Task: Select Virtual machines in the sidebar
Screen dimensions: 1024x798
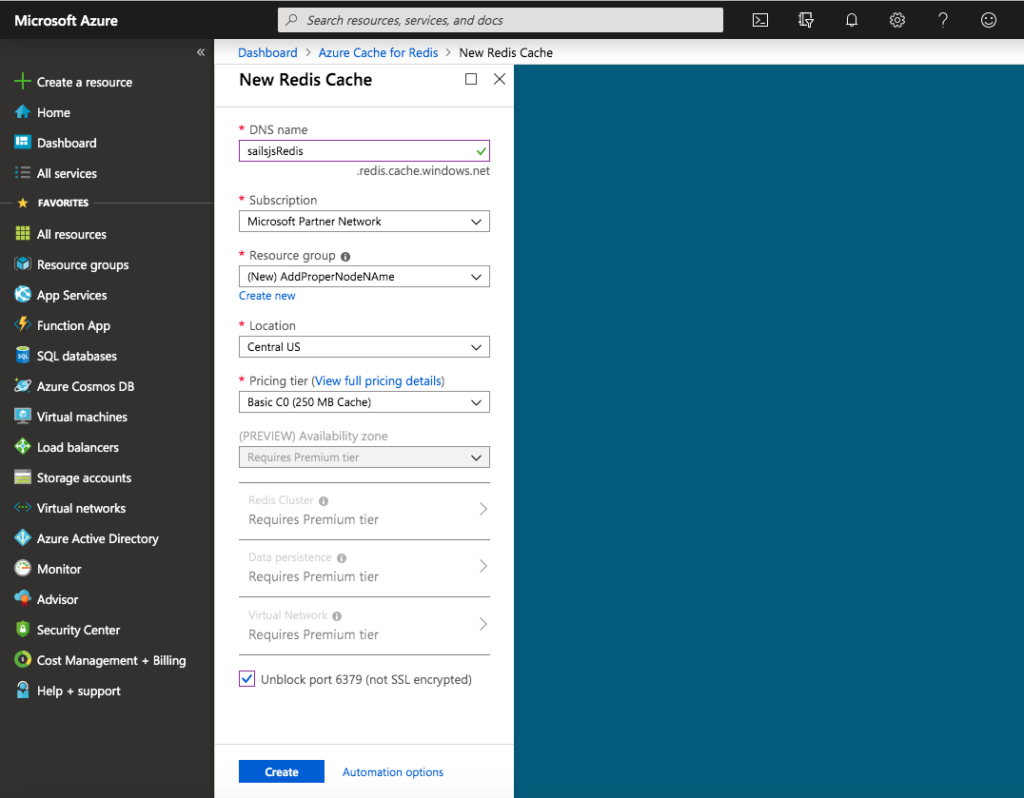Action: [x=78, y=416]
